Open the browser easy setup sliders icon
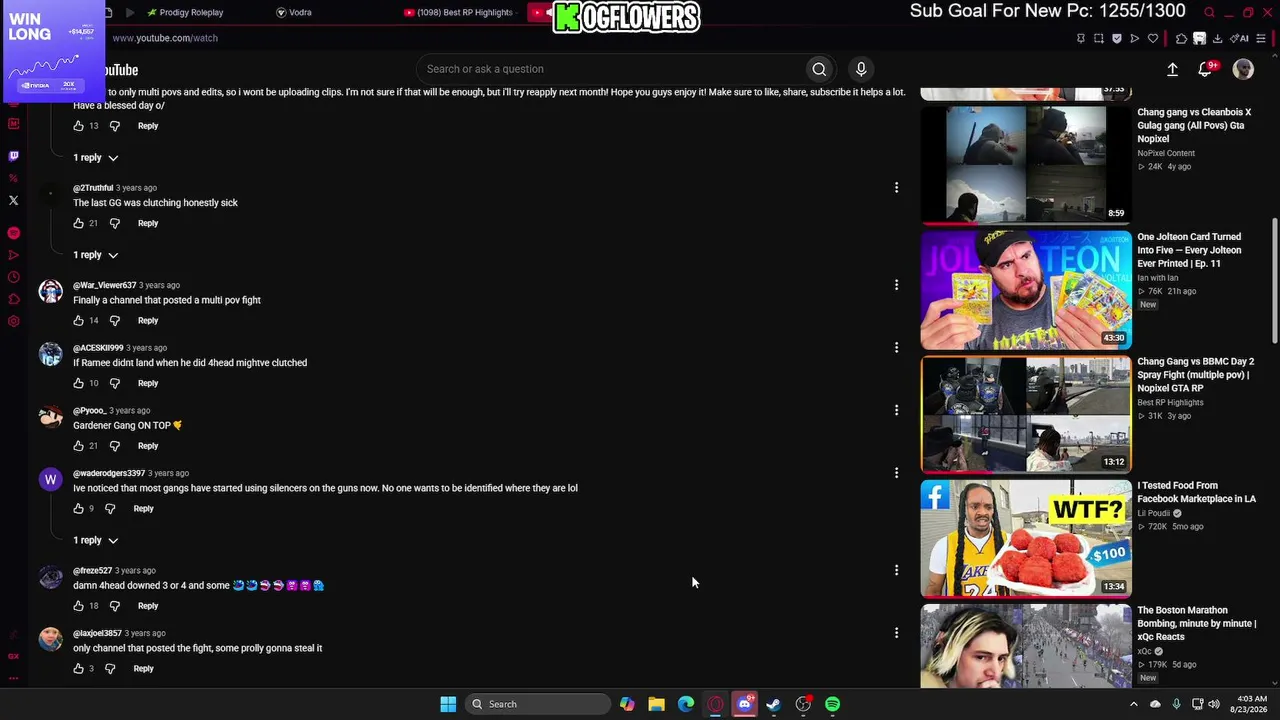 (x=1262, y=38)
